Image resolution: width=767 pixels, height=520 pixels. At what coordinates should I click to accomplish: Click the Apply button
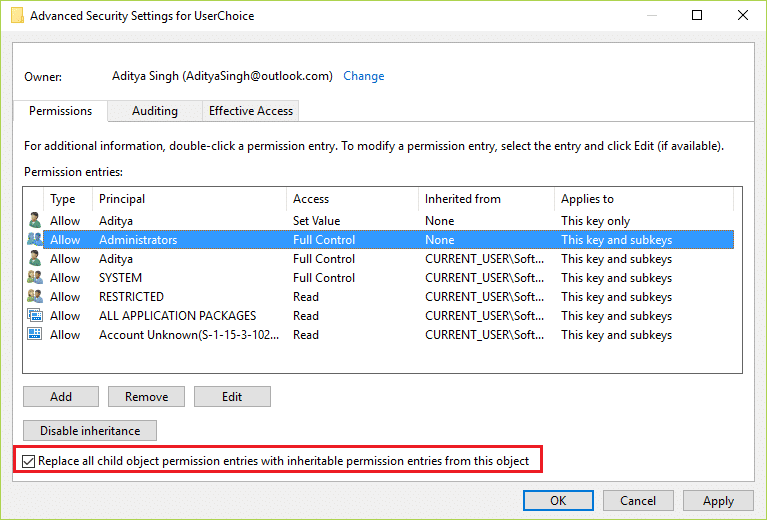coord(718,500)
